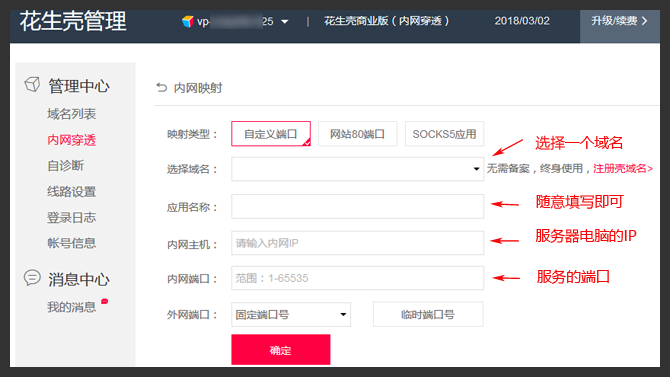This screenshot has height=377, width=670.
Task: Click the colorful cube account icon
Action: 188,21
